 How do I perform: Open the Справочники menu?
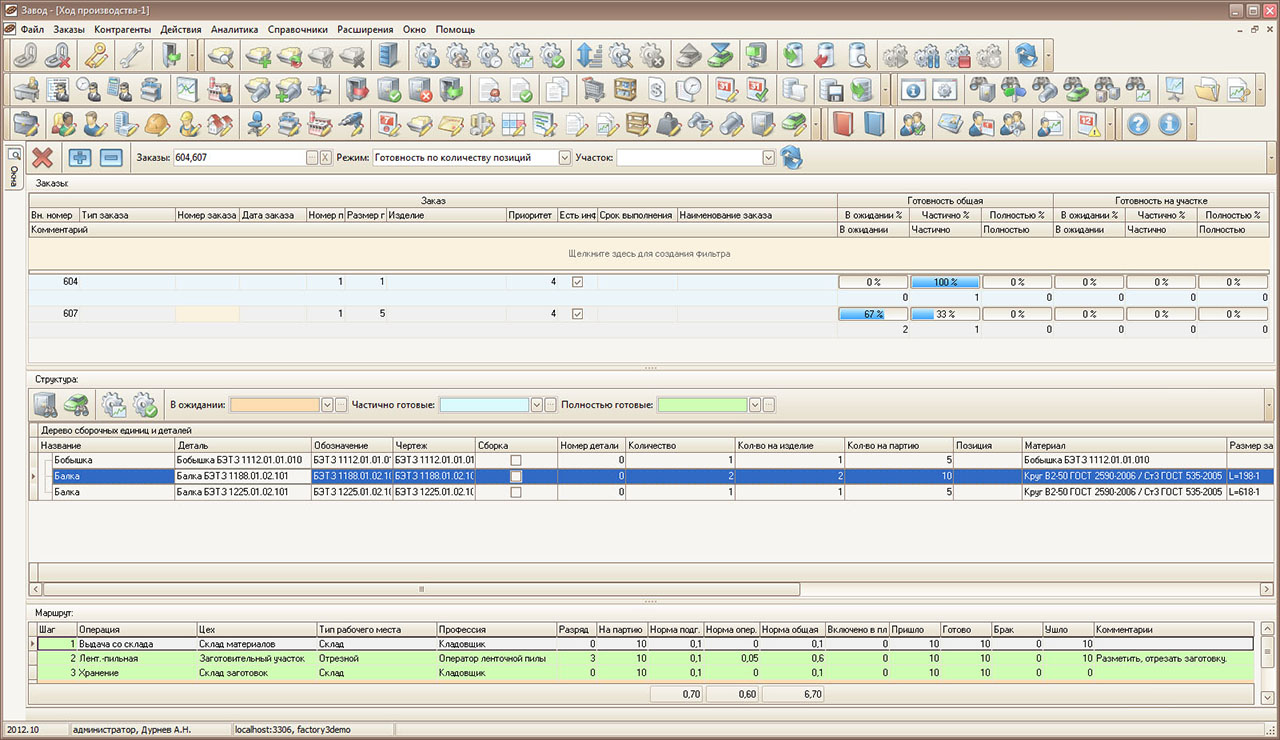(298, 30)
